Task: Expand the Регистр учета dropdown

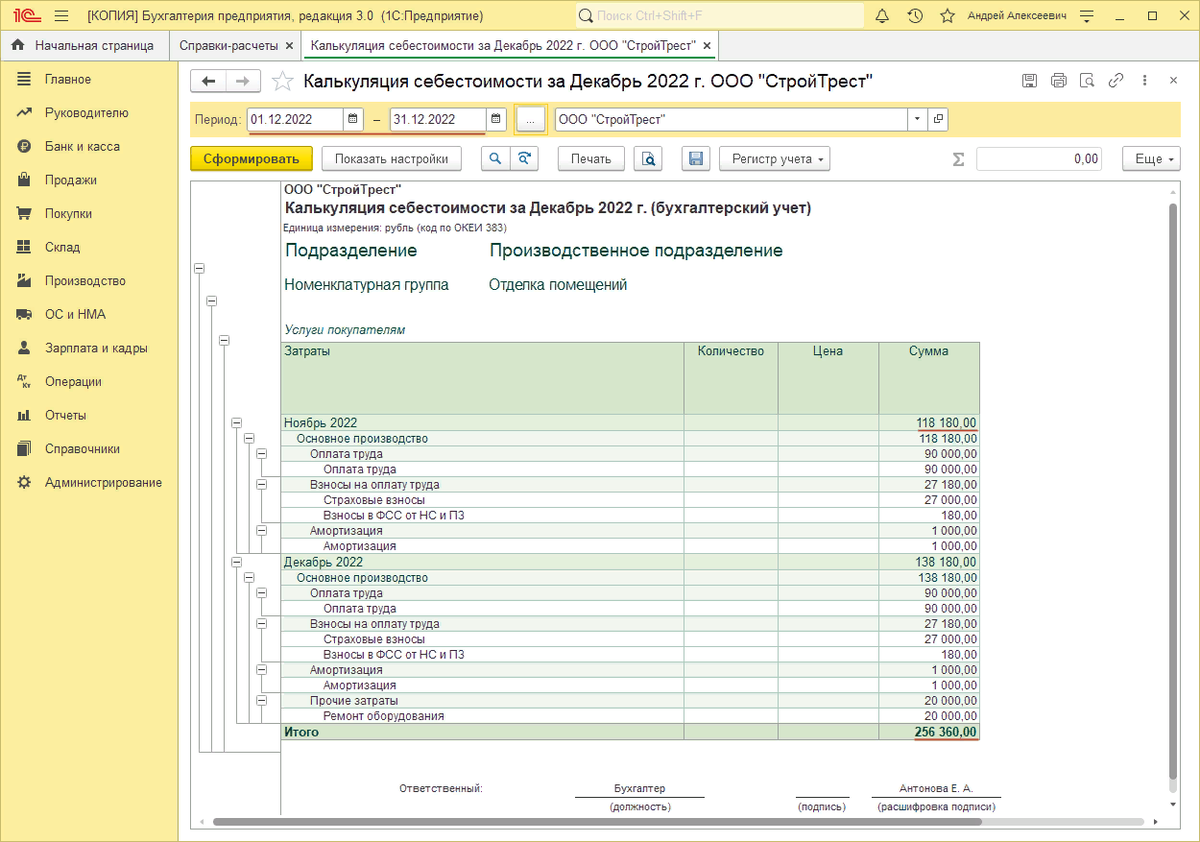Action: [773, 159]
